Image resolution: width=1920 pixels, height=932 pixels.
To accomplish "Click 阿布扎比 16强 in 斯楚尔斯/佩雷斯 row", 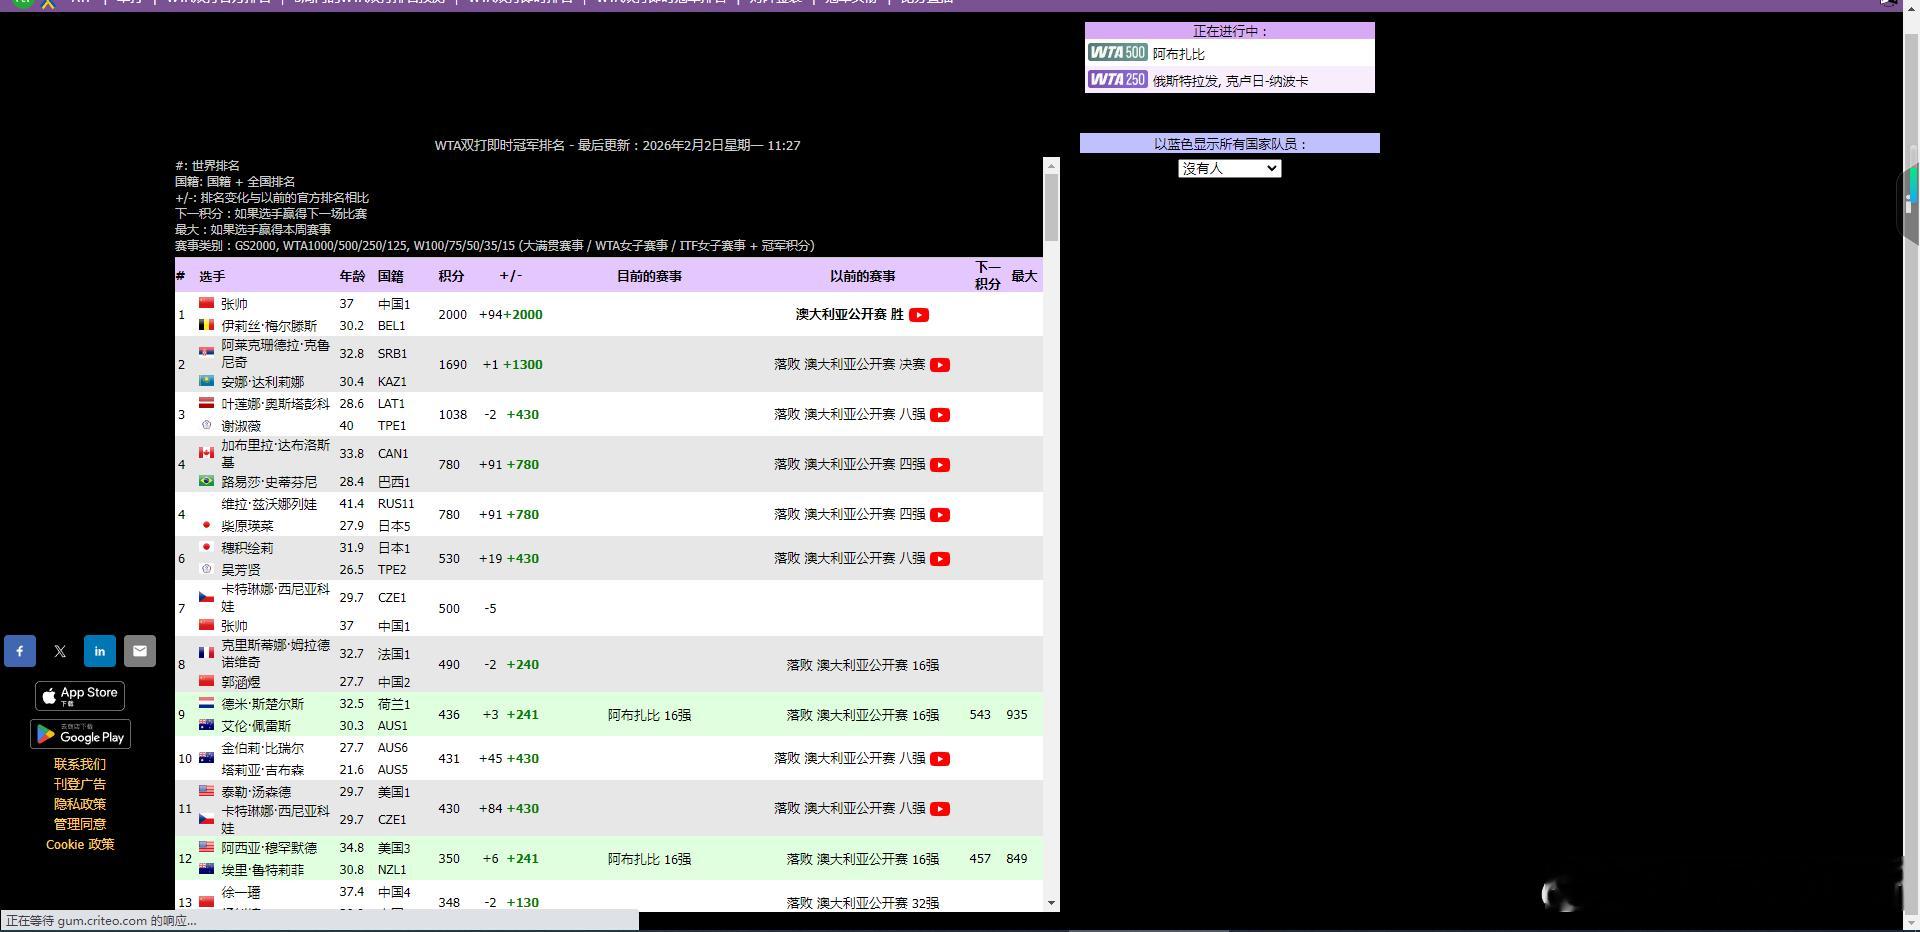I will click(x=649, y=715).
